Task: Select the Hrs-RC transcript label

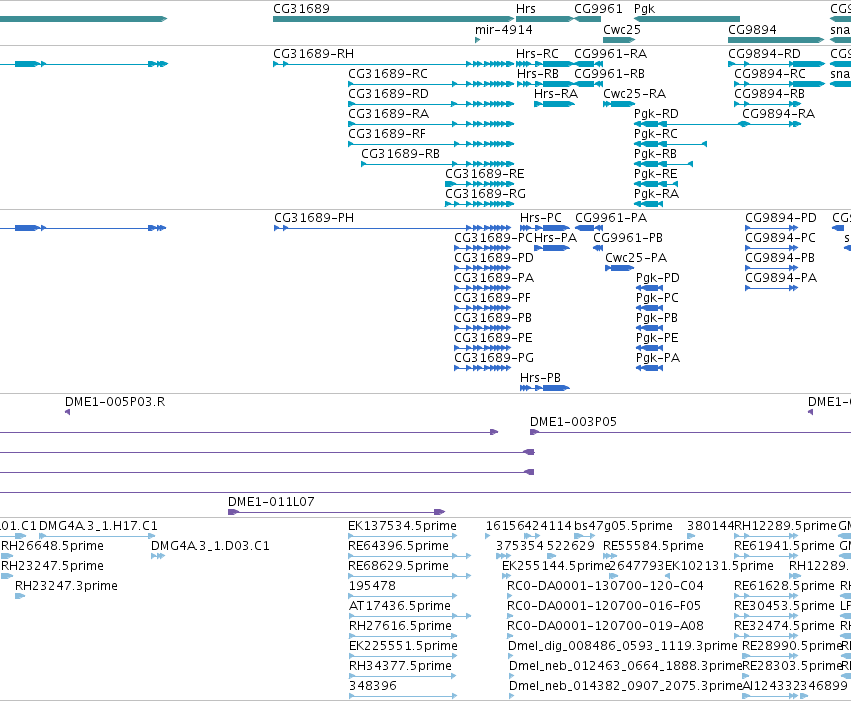Action: (x=537, y=54)
